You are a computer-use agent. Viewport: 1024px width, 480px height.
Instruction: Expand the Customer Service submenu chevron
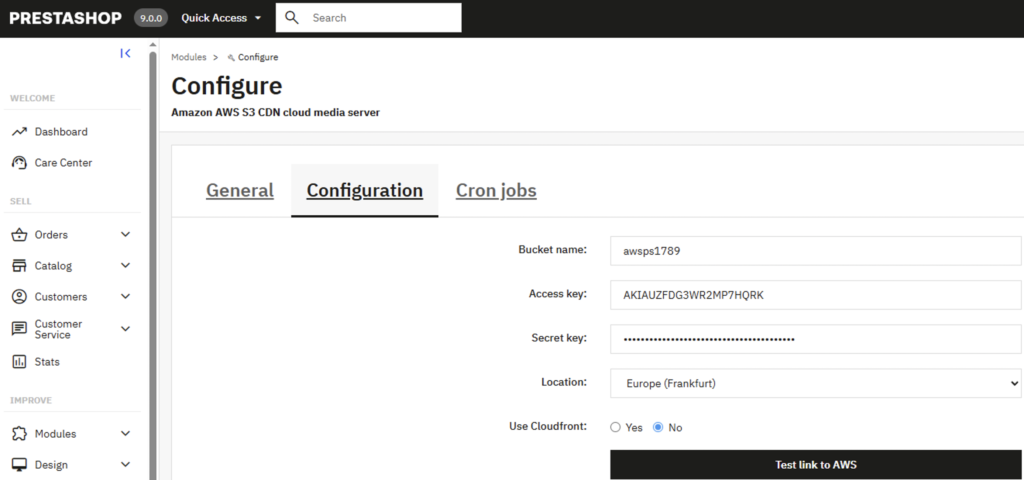pos(125,329)
